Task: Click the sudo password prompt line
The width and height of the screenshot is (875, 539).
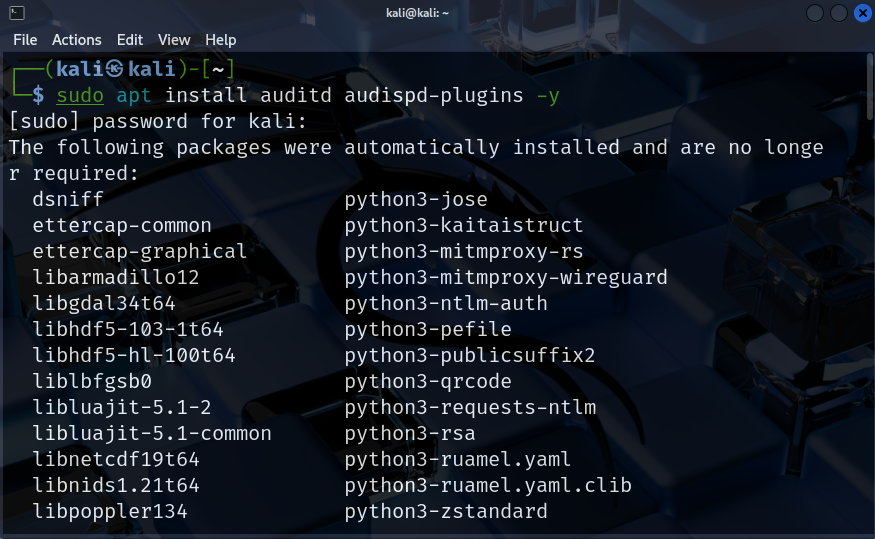Action: tap(158, 122)
